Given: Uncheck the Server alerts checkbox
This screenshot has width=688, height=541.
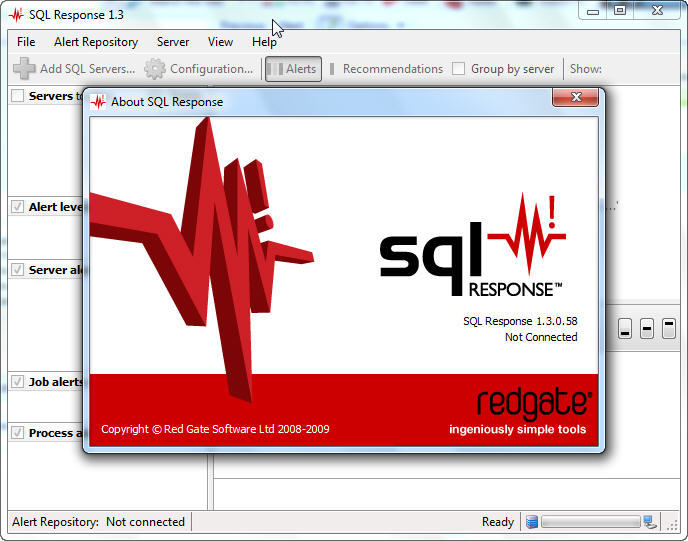Looking at the screenshot, I should 18,269.
